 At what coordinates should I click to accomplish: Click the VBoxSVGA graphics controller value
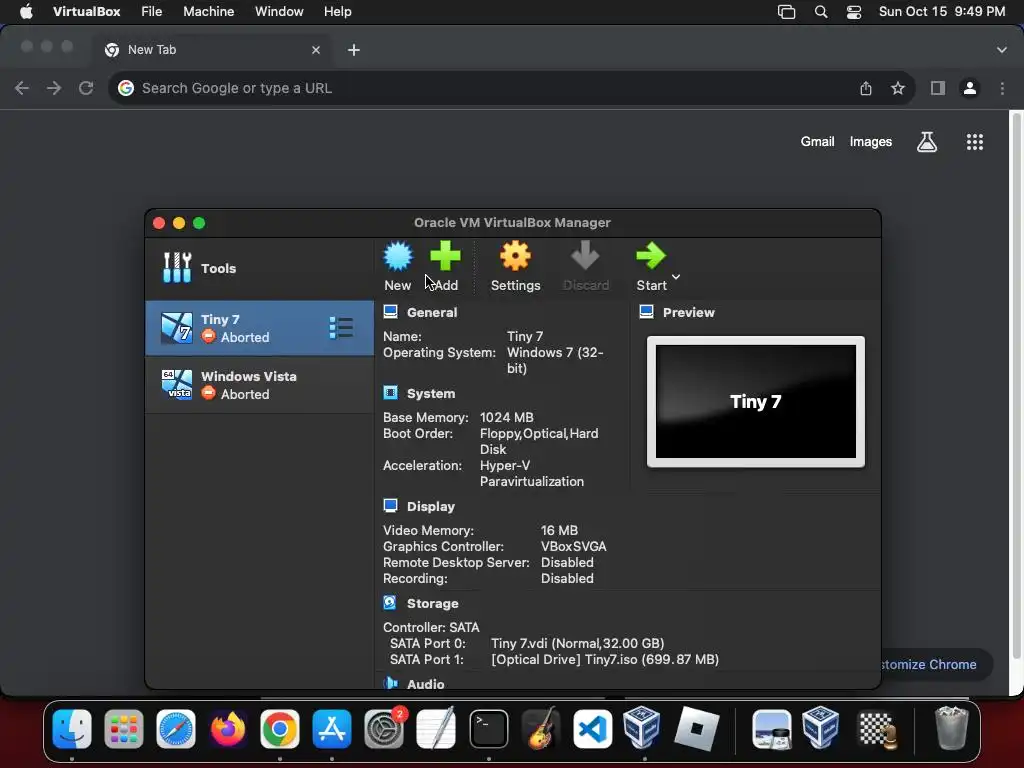pyautogui.click(x=573, y=547)
